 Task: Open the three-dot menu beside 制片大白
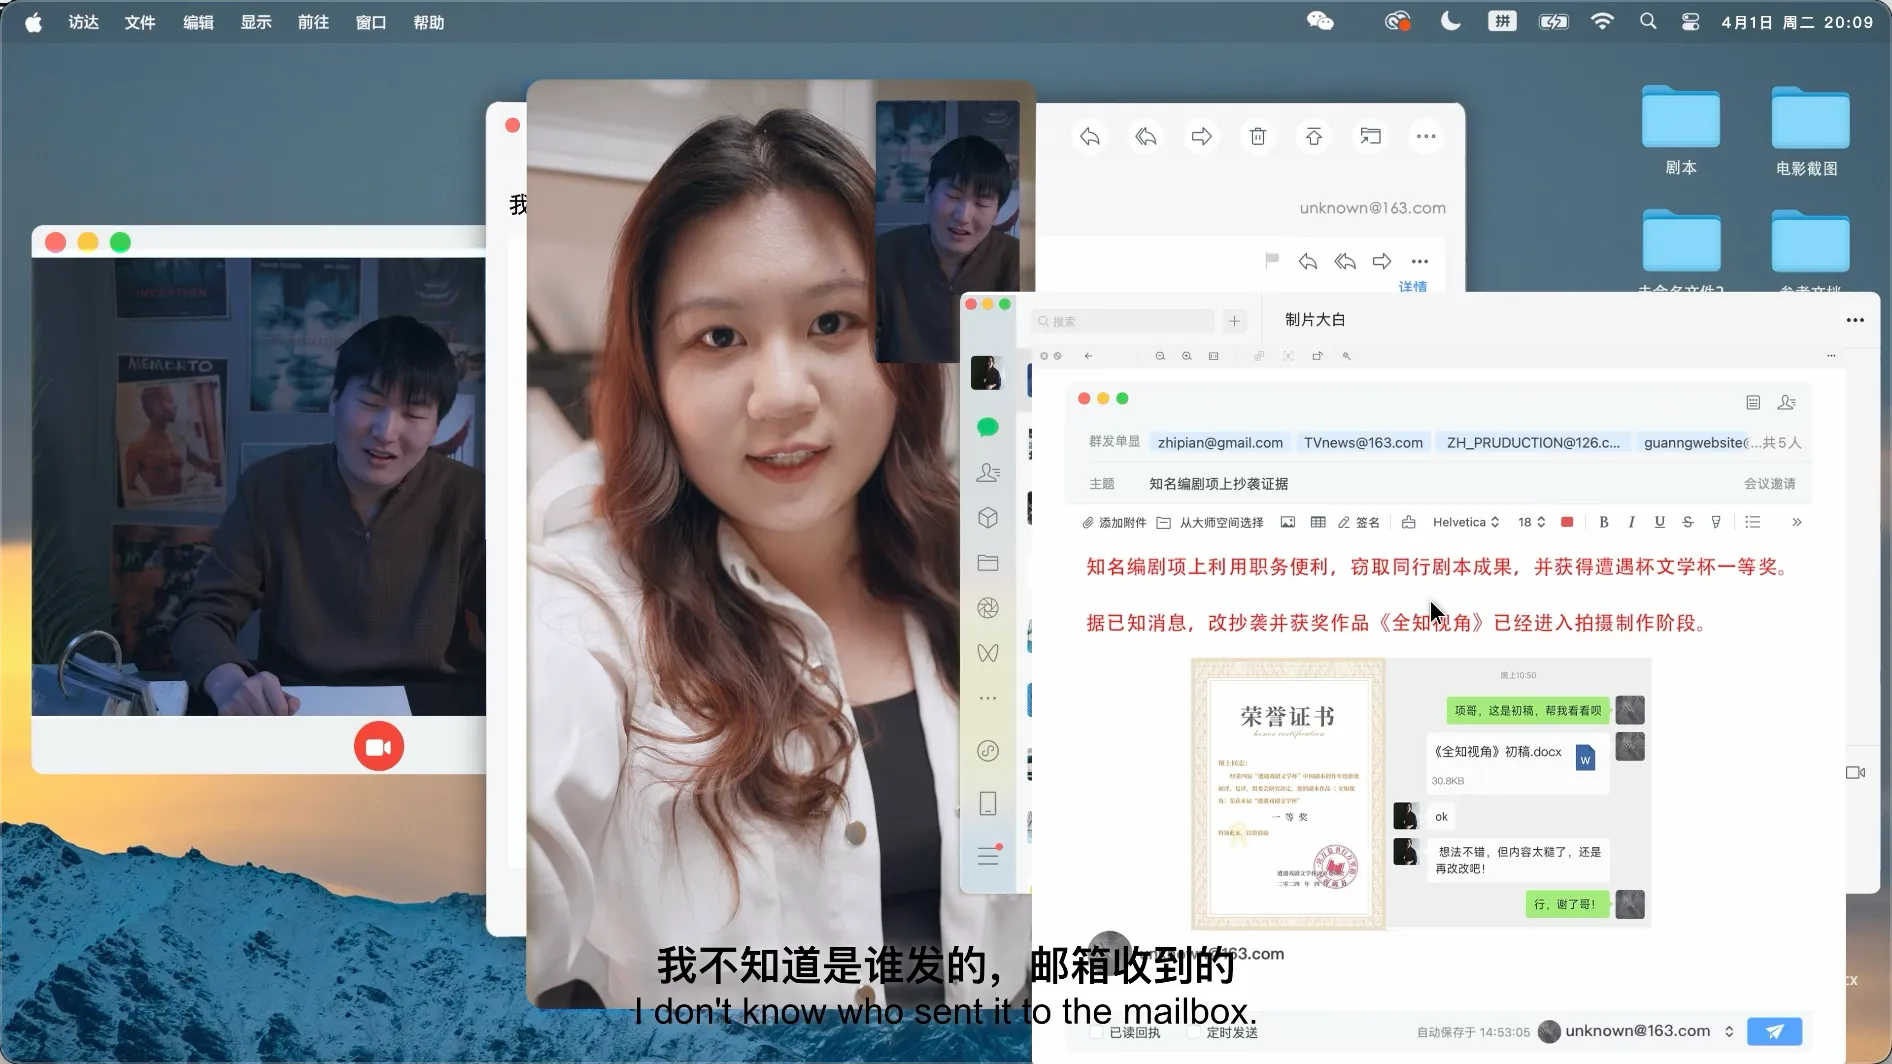click(x=1855, y=320)
